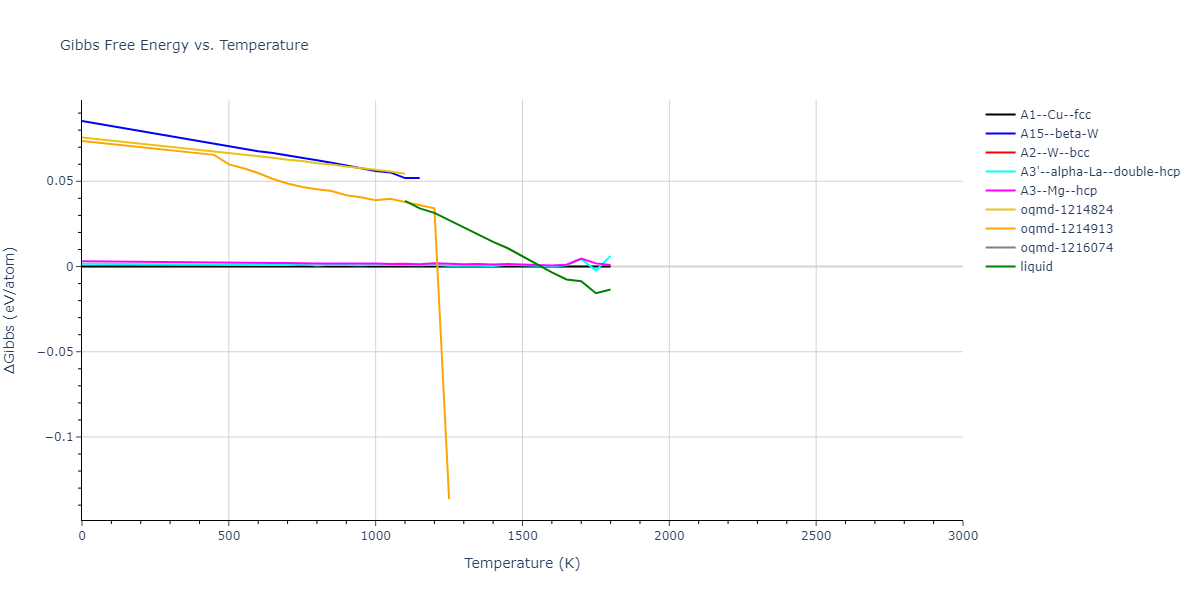Click the chart title 'Gibbs Free Energy vs. Temperature'
Image resolution: width=1200 pixels, height=600 pixels.
pos(184,45)
